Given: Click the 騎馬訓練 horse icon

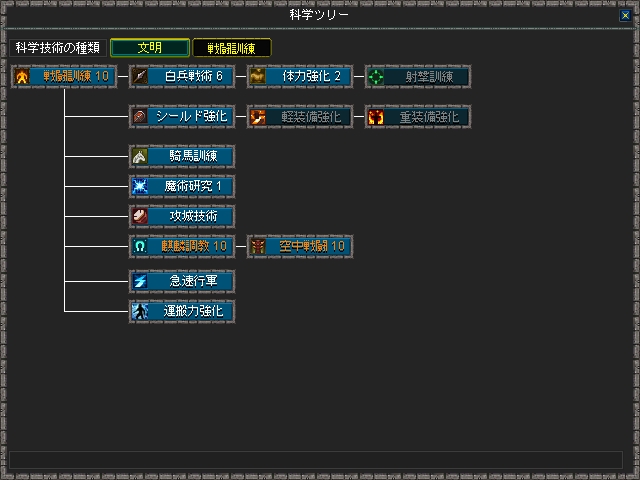Looking at the screenshot, I should click(140, 156).
